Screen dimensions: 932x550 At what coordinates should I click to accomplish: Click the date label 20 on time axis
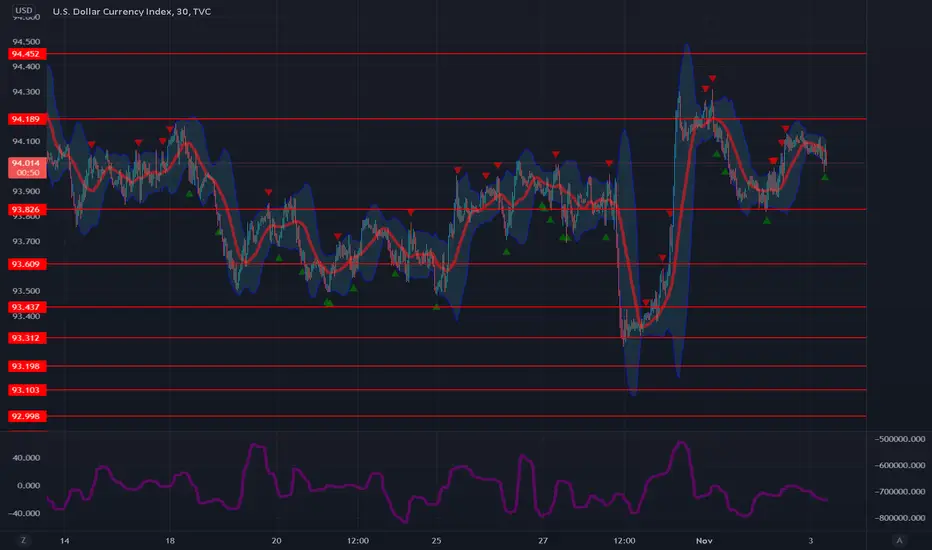coord(276,540)
